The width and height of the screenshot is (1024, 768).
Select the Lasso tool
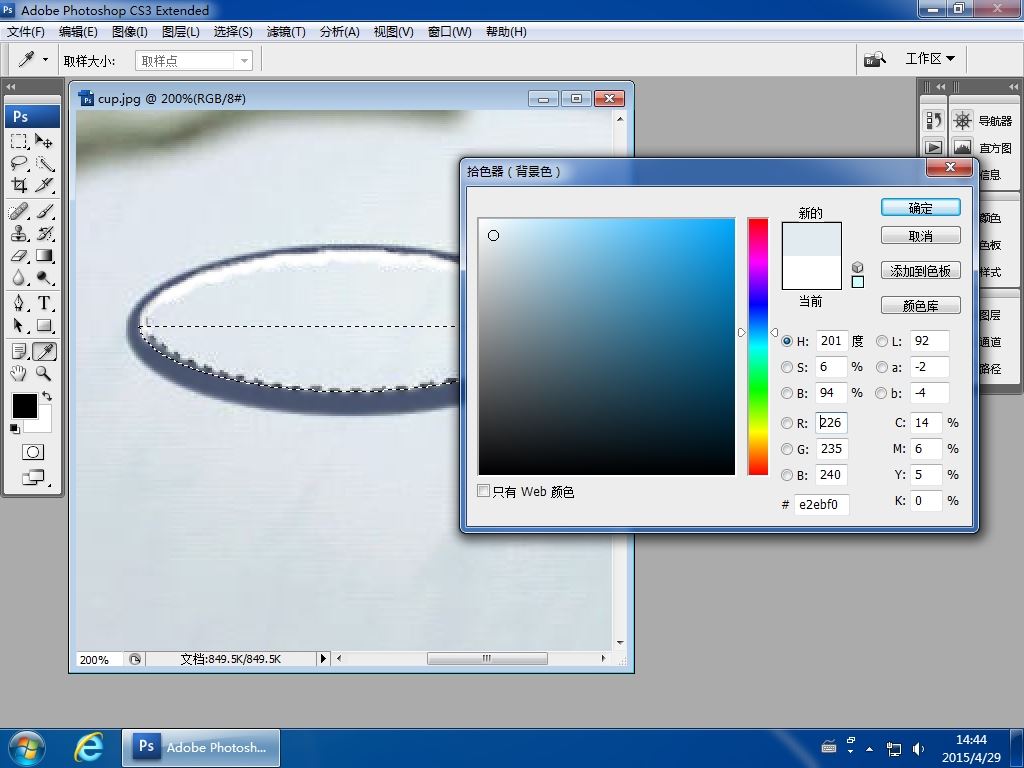[19, 163]
